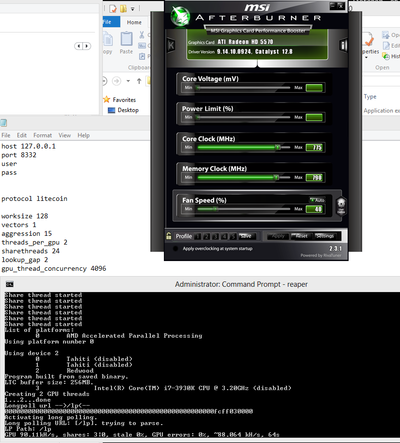
Task: Edit the Fan Speed value field 40
Action: click(x=314, y=209)
